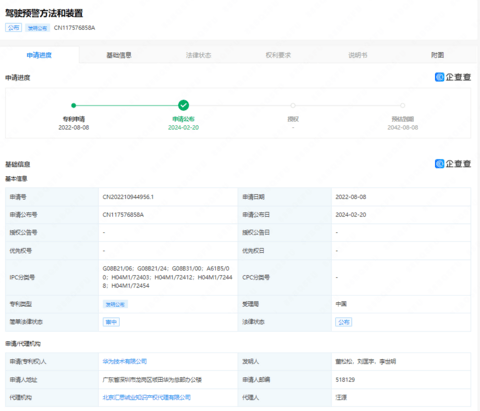Click the 申请/代理机构 subsection heading
Viewport: 480px width, 411px height.
[x=23, y=344]
